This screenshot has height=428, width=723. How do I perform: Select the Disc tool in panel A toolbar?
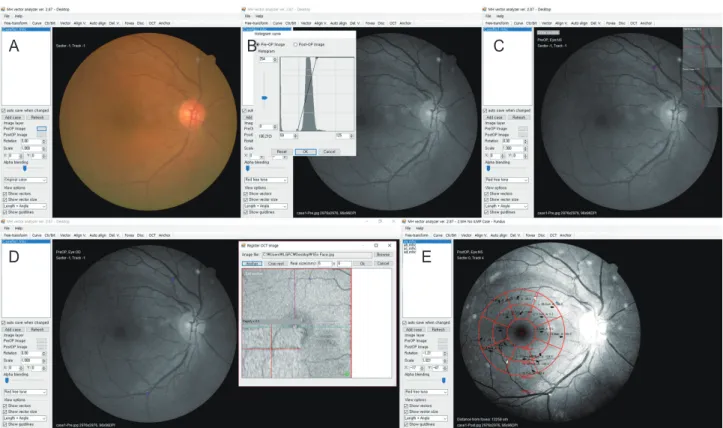click(x=141, y=23)
